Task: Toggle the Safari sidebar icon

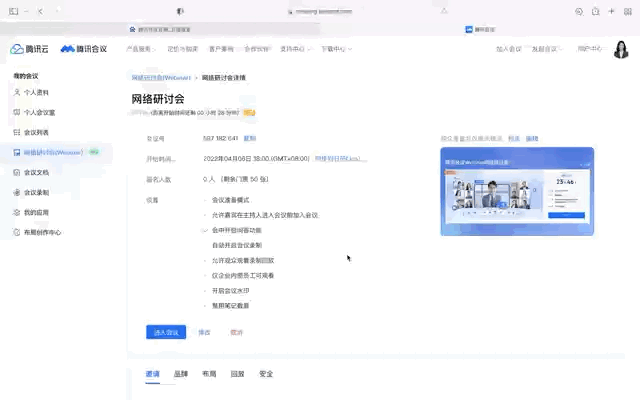Action: pyautogui.click(x=13, y=11)
